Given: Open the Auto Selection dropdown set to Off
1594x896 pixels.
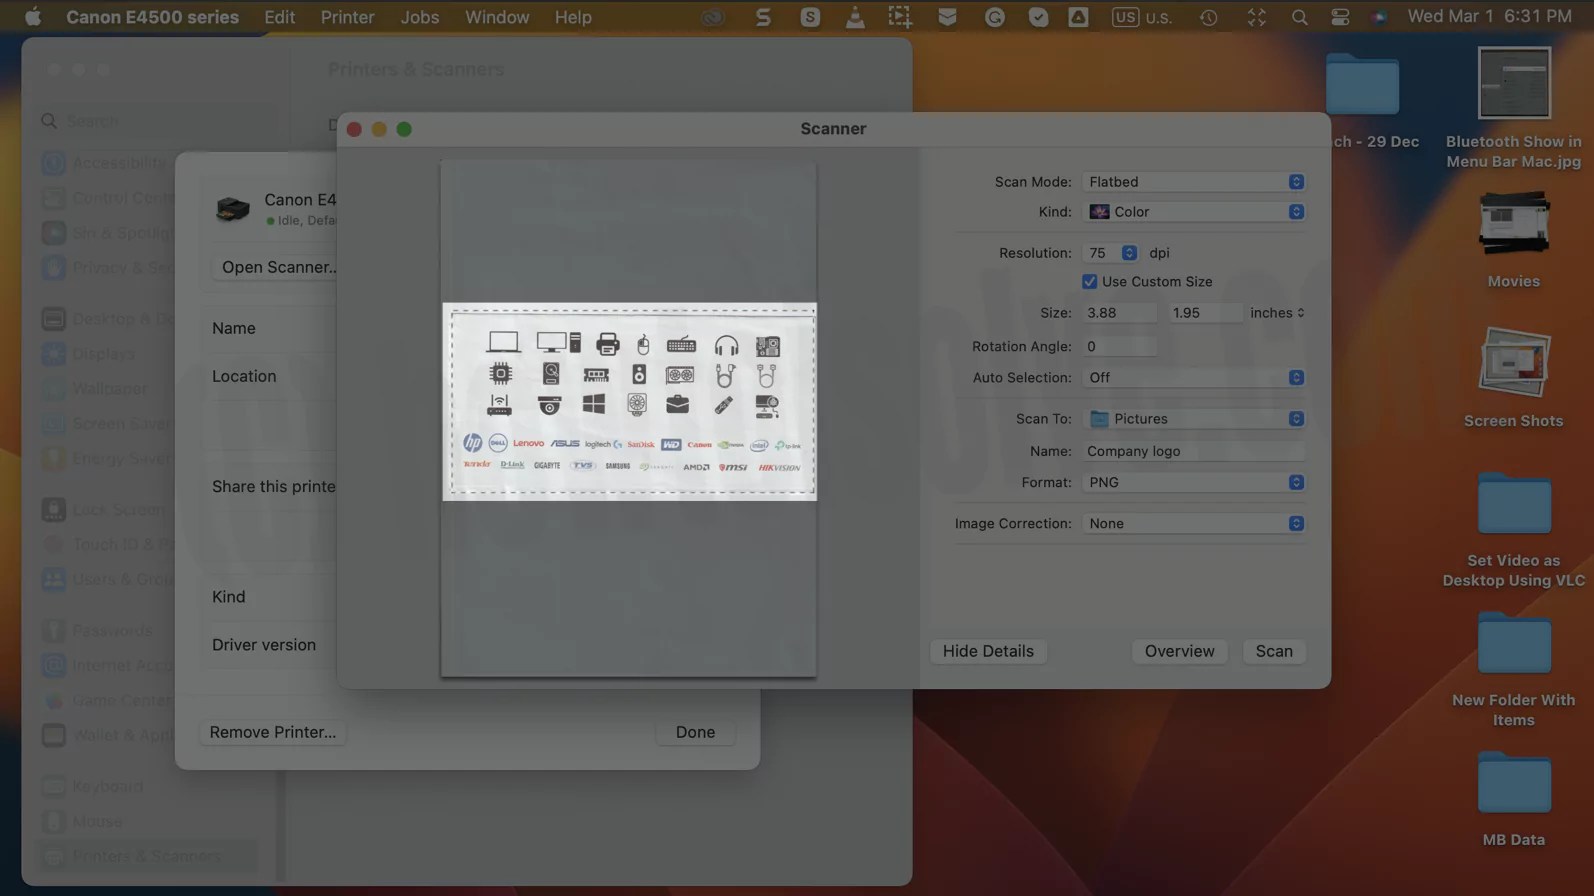Looking at the screenshot, I should [x=1194, y=378].
